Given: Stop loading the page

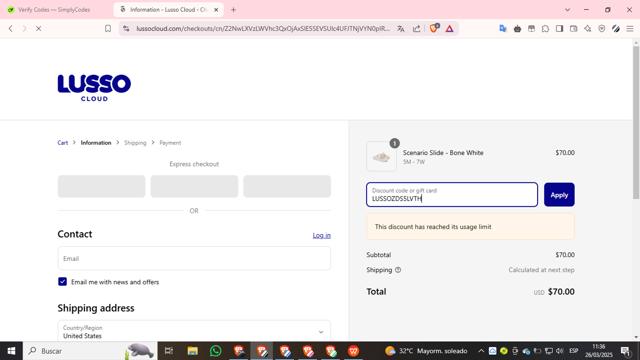Looking at the screenshot, I should (38, 29).
